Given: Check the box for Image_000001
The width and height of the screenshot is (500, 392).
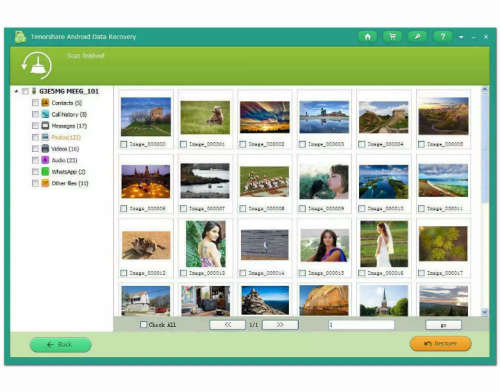Looking at the screenshot, I should click(x=183, y=144).
